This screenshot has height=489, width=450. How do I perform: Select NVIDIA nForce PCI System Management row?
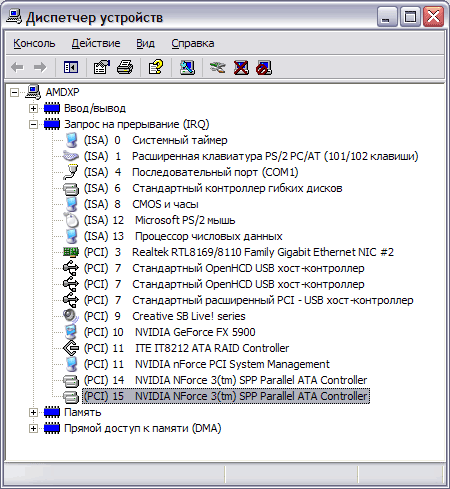[207, 364]
